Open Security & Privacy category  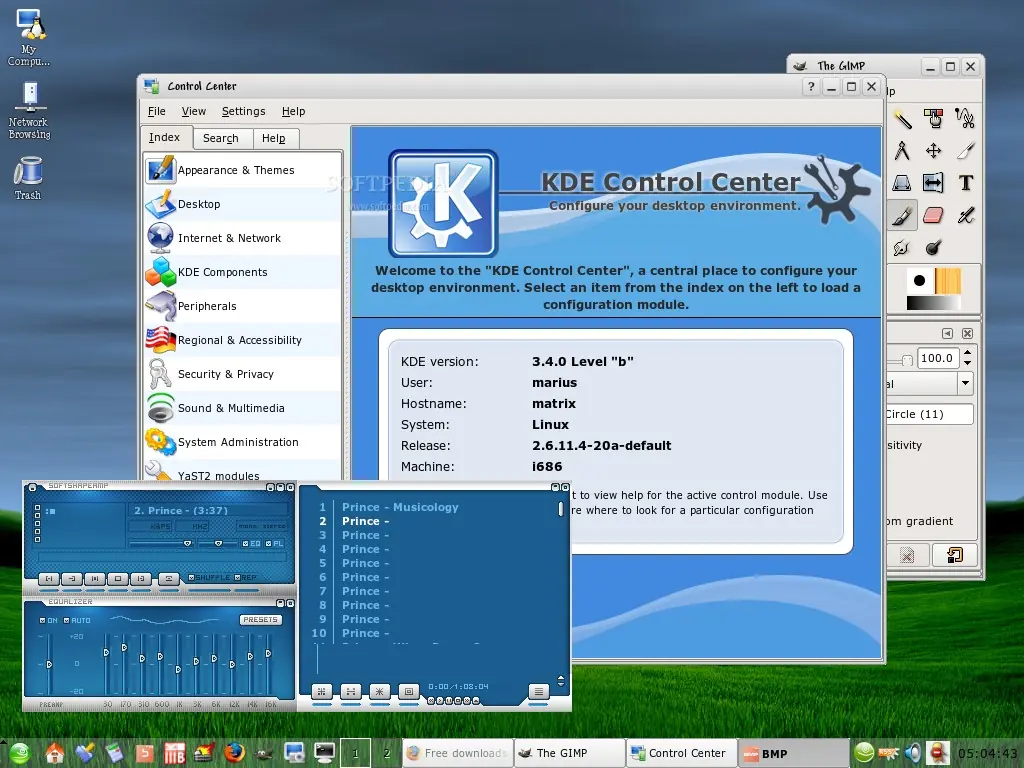(x=242, y=374)
